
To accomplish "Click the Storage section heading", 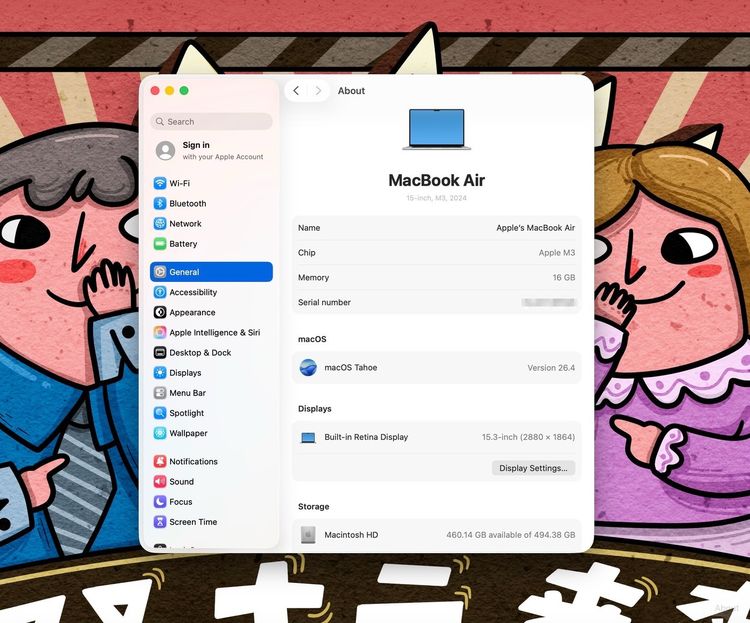I will click(313, 506).
